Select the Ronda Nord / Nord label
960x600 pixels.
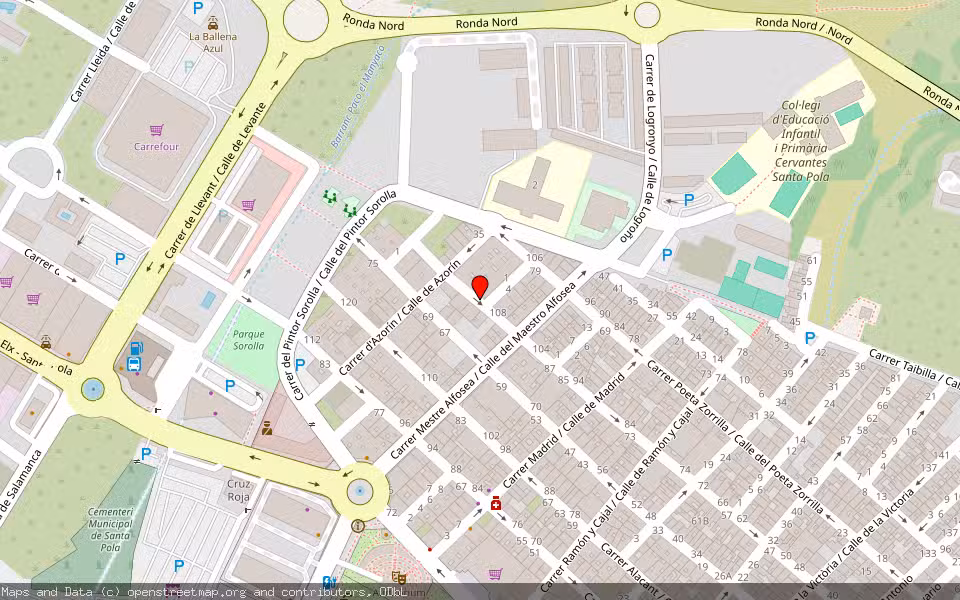coord(803,31)
